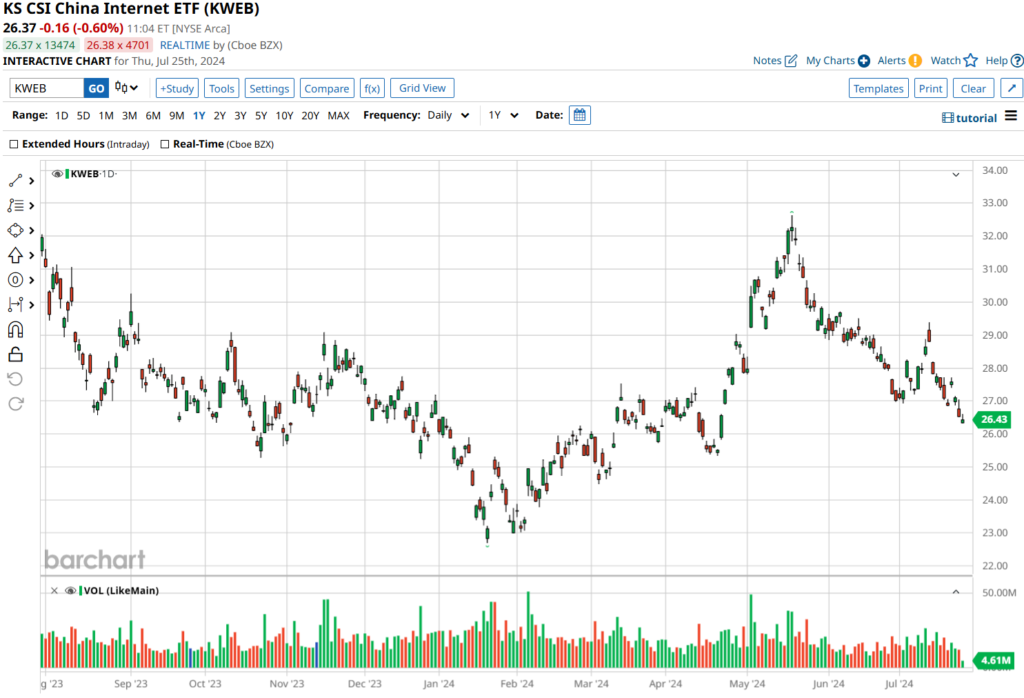Open the Fibonacci retracement tools icon
Image resolution: width=1024 pixels, height=698 pixels.
click(x=16, y=206)
